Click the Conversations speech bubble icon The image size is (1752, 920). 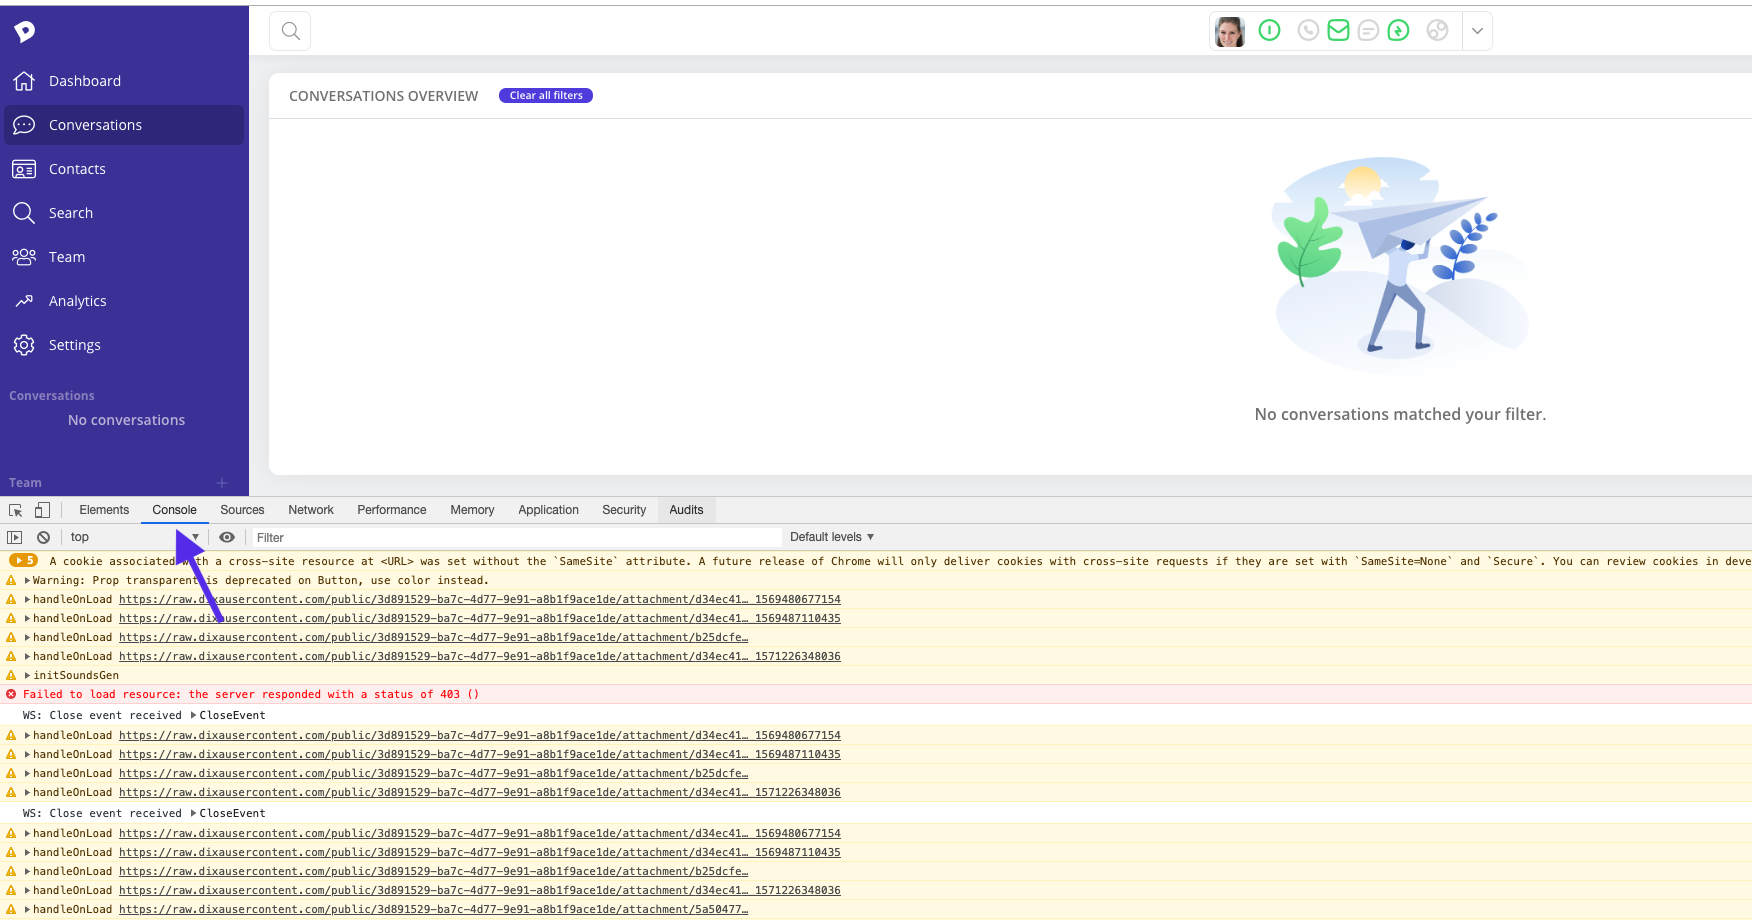(24, 125)
